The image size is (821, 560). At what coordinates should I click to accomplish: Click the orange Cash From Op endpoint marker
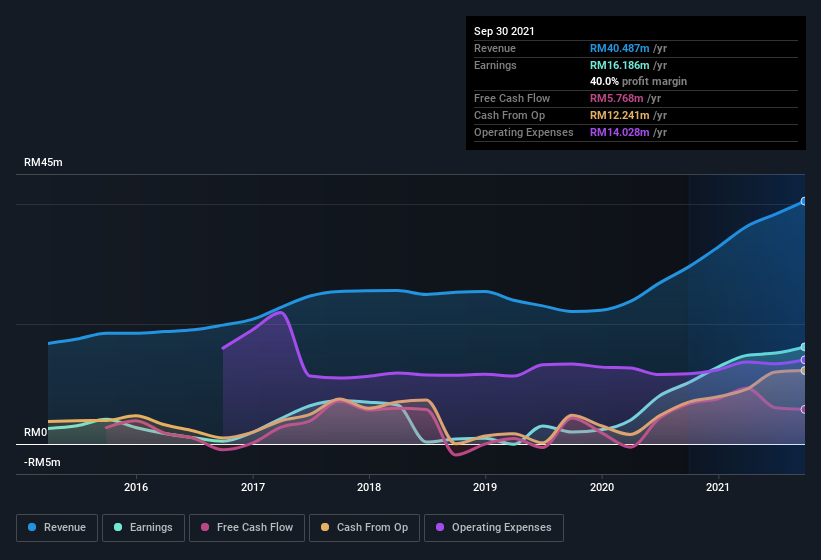(804, 370)
